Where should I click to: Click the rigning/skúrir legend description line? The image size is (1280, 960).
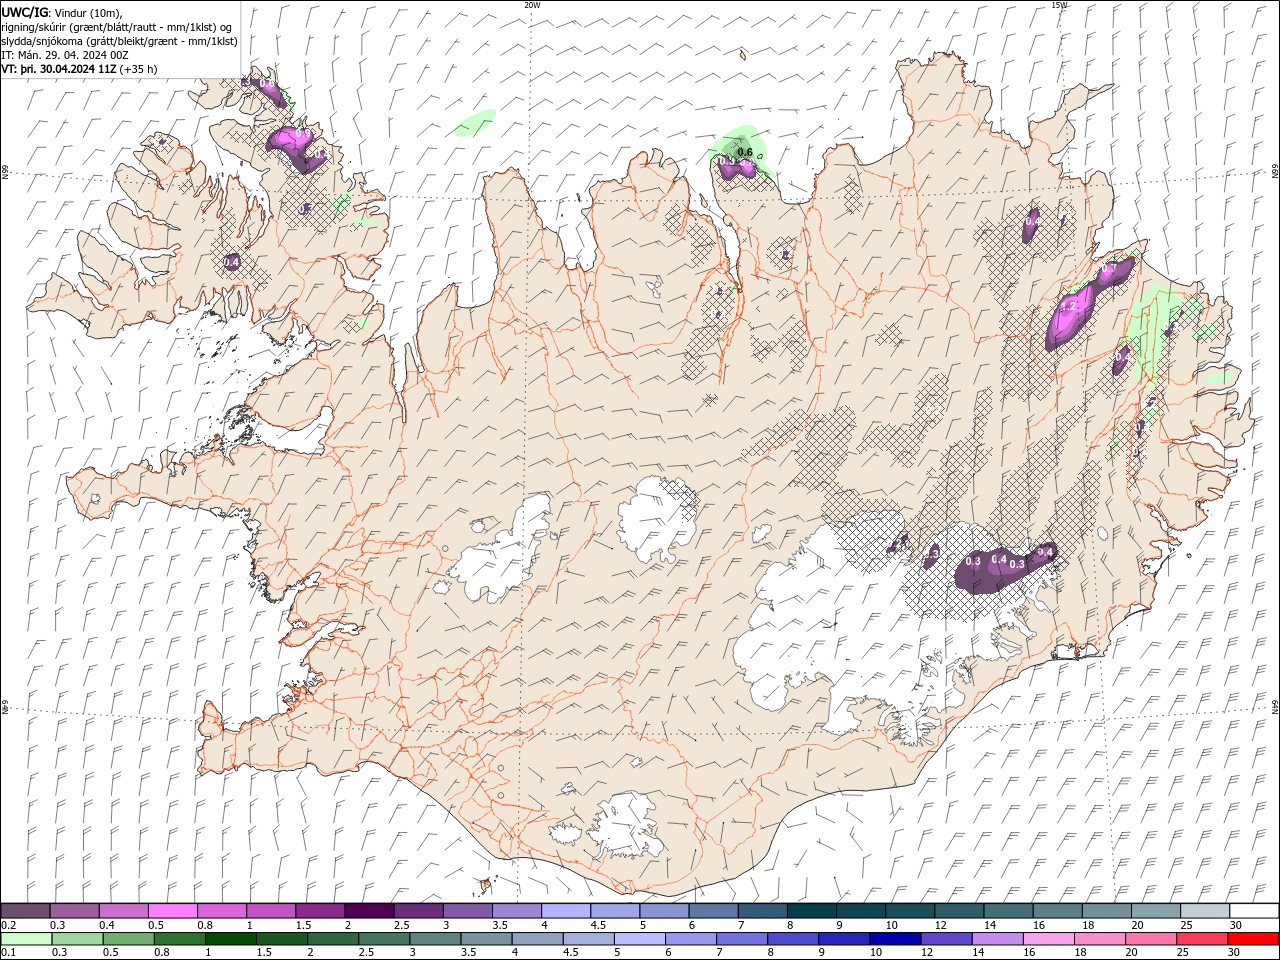(x=117, y=27)
